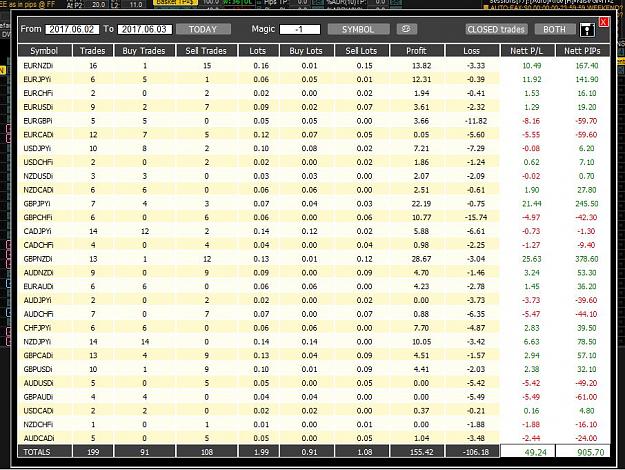The height and width of the screenshot is (470, 625).
Task: Select the AUDCADi symbol row
Action: pyautogui.click(x=314, y=438)
